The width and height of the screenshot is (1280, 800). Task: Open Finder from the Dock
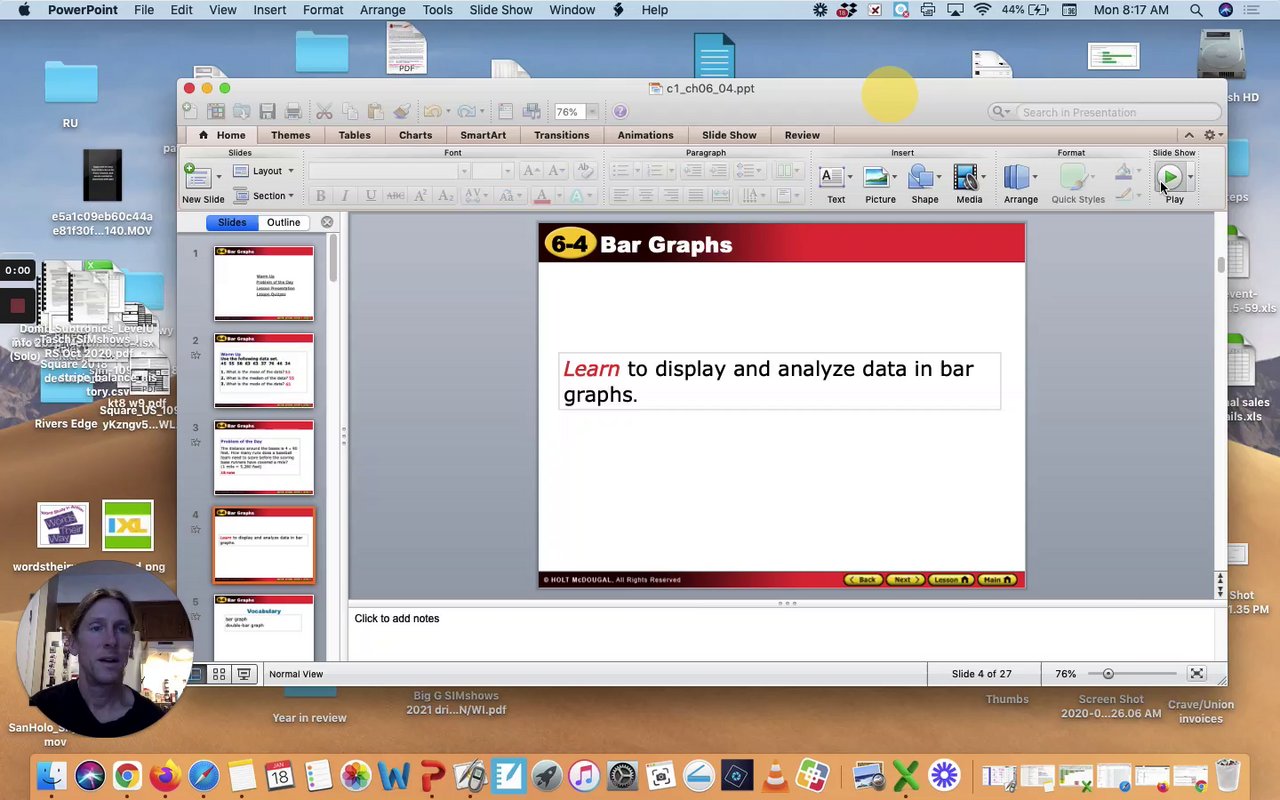pos(51,775)
